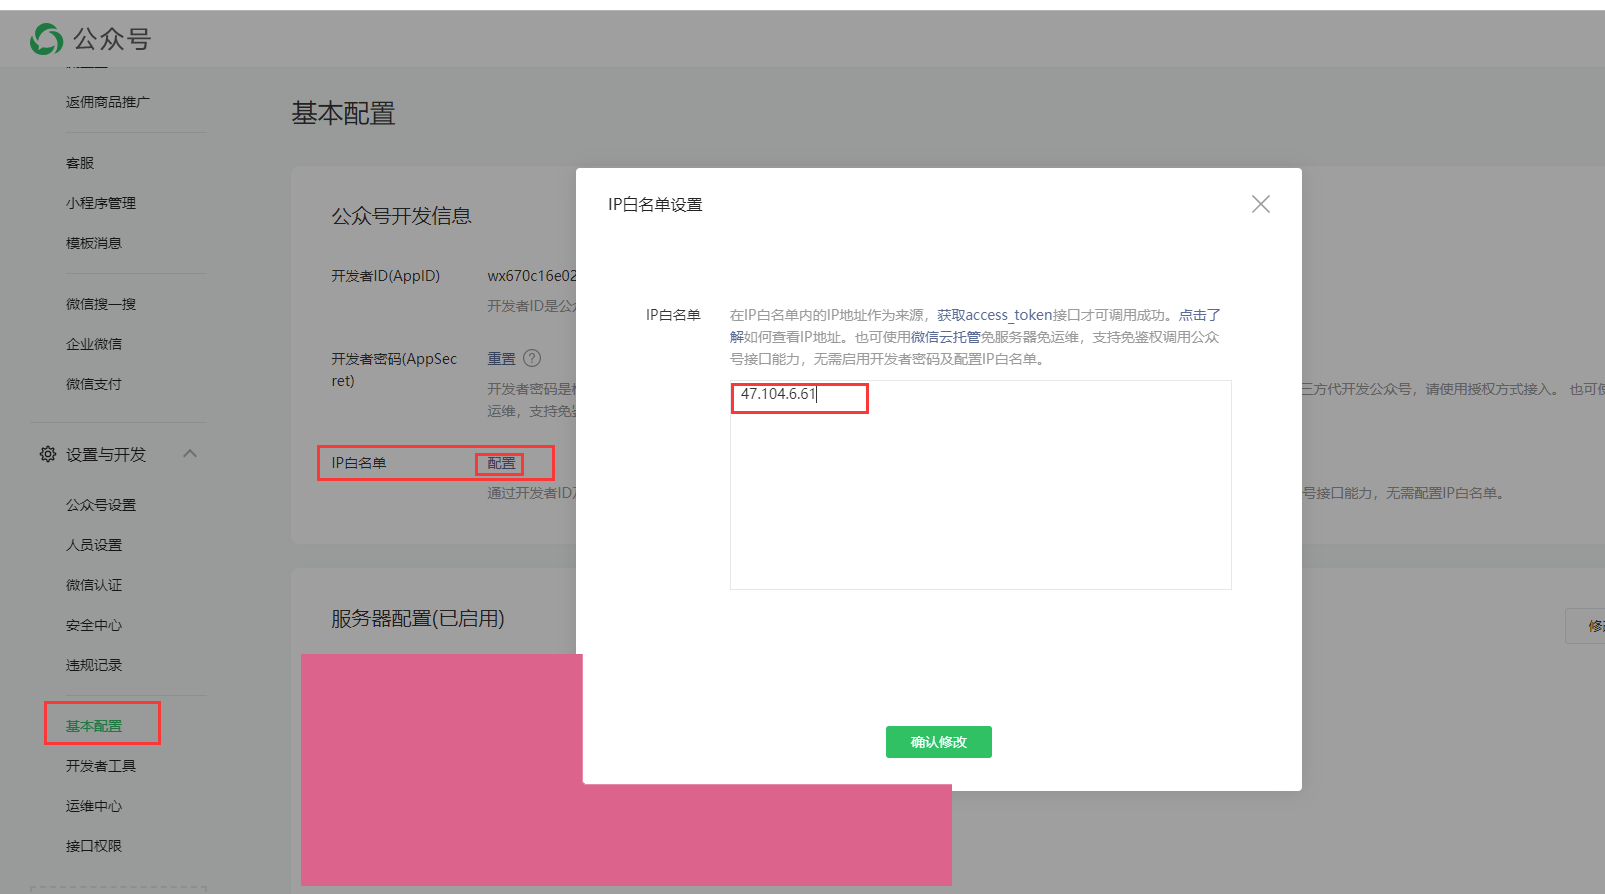Click 重置 link for developer secret
The width and height of the screenshot is (1605, 894).
[x=502, y=358]
